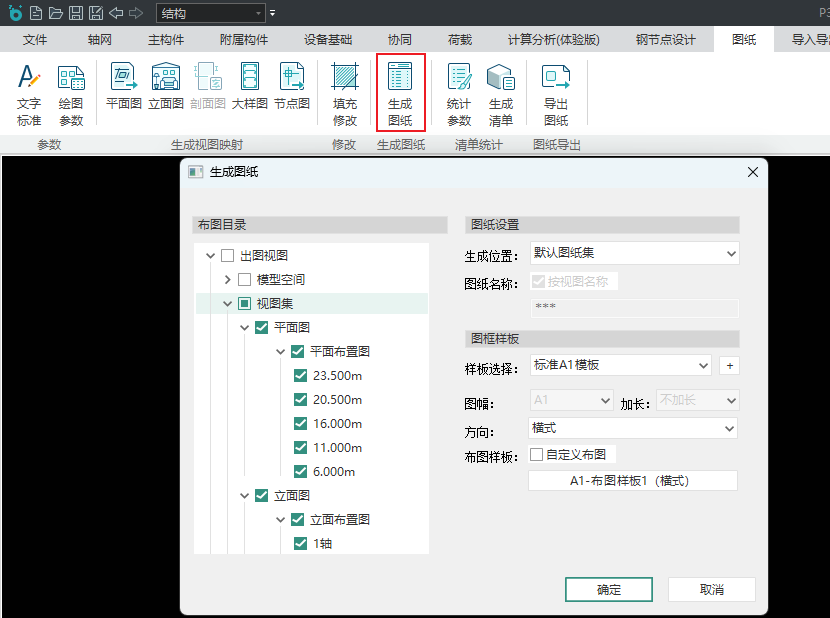Click the A1-布图样板1 (横式) template field

[632, 481]
